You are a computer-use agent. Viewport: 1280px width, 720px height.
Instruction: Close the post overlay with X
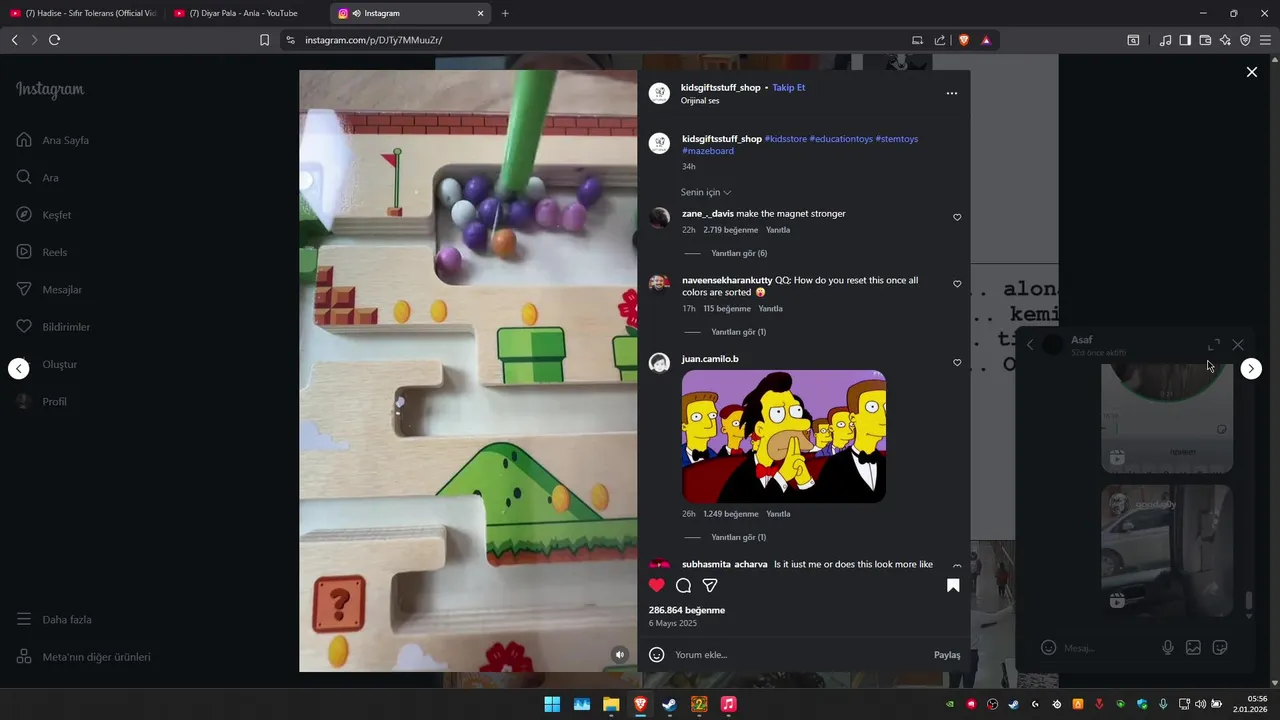[1251, 72]
